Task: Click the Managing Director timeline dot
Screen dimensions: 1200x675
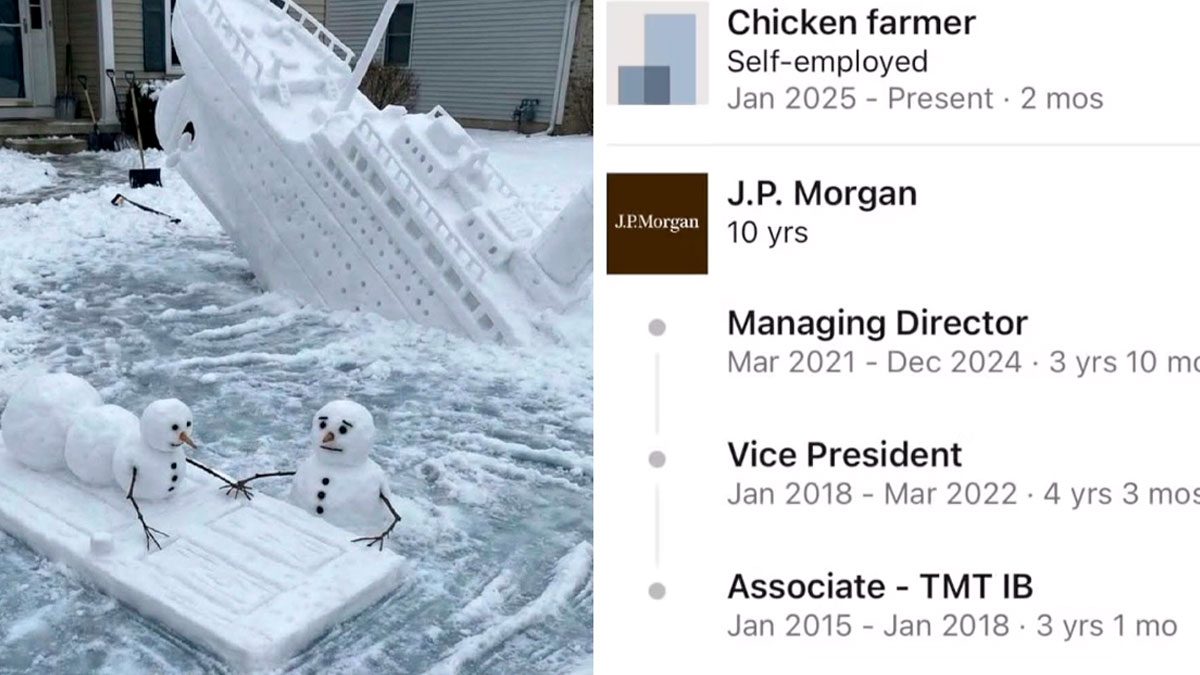Action: (x=657, y=328)
